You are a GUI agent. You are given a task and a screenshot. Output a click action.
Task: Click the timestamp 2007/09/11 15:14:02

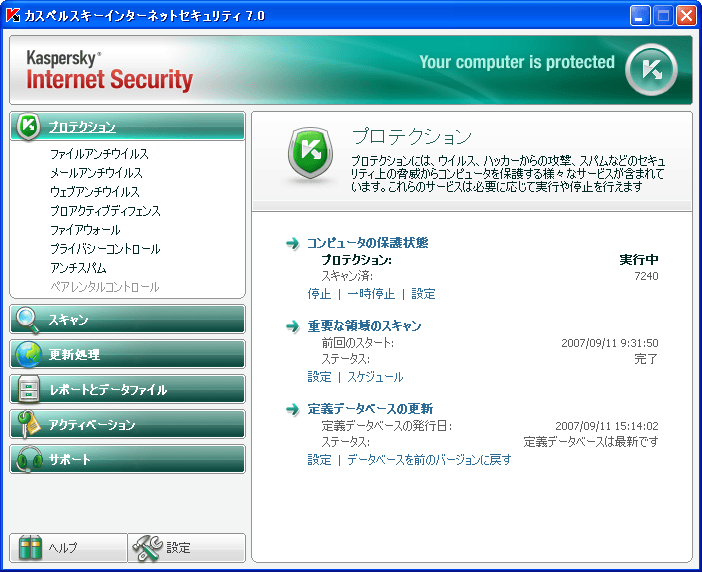coord(607,426)
